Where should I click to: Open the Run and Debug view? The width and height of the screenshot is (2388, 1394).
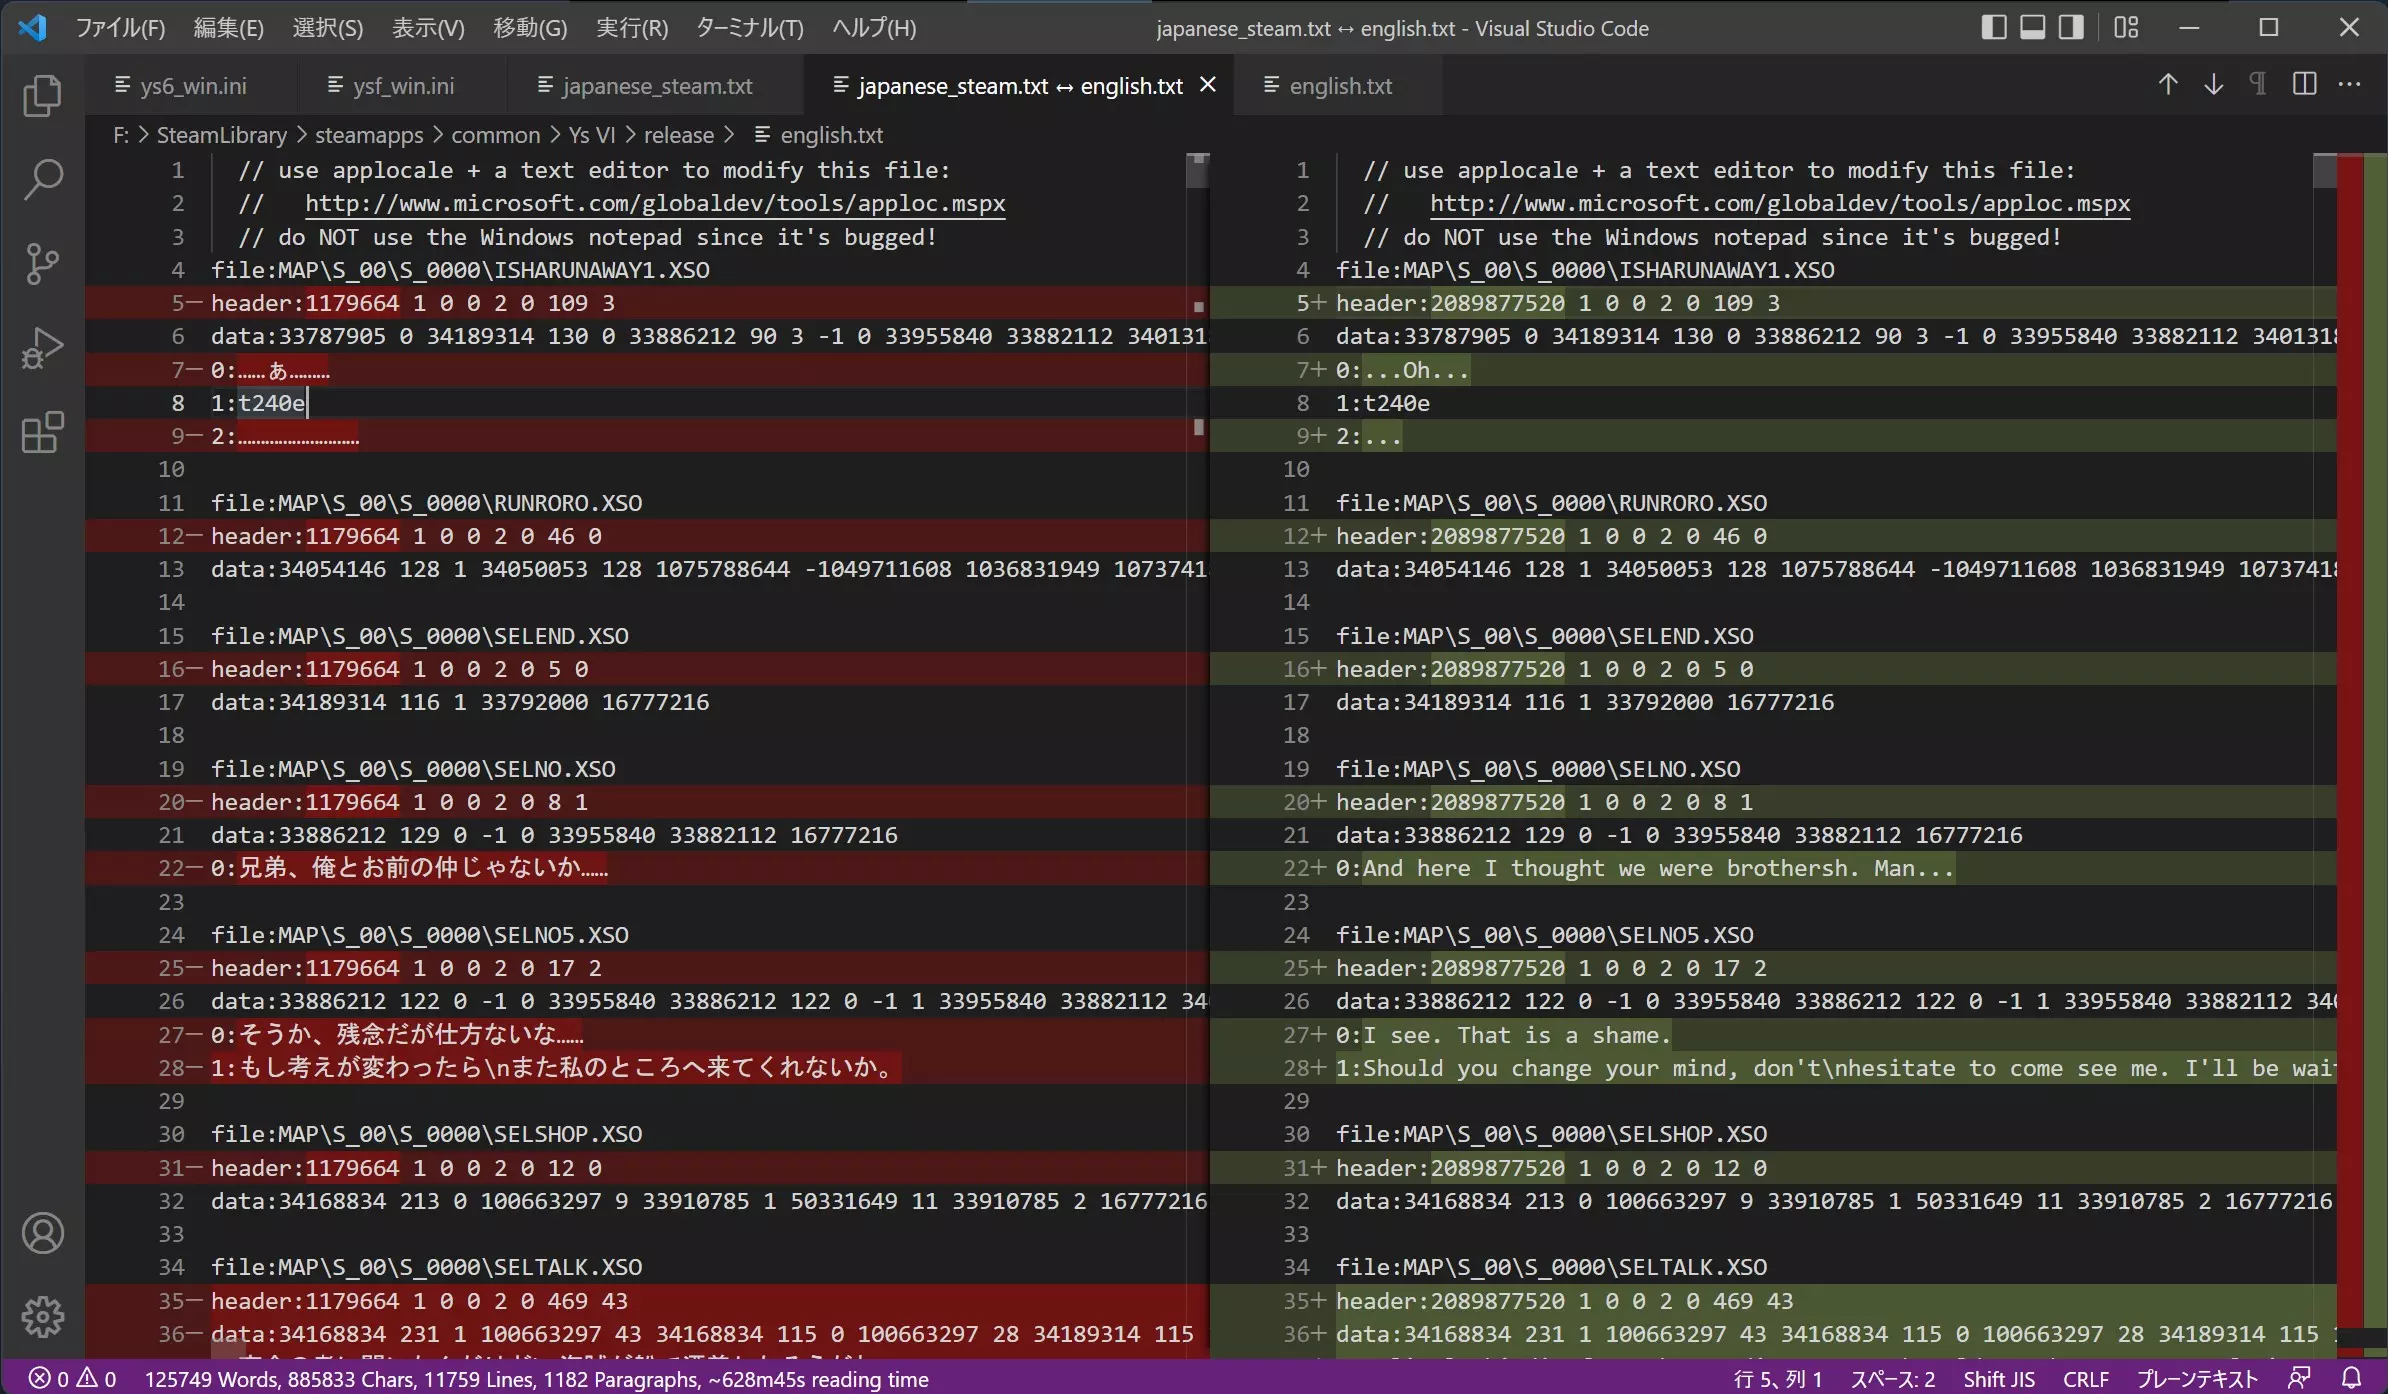click(x=42, y=348)
